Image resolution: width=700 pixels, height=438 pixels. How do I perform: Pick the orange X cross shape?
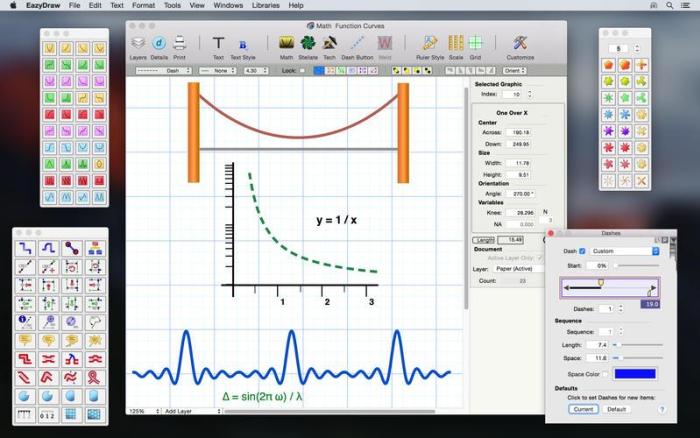(642, 181)
